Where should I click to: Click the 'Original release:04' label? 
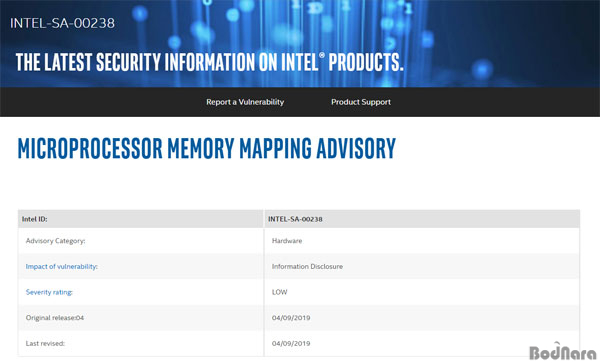coord(55,318)
